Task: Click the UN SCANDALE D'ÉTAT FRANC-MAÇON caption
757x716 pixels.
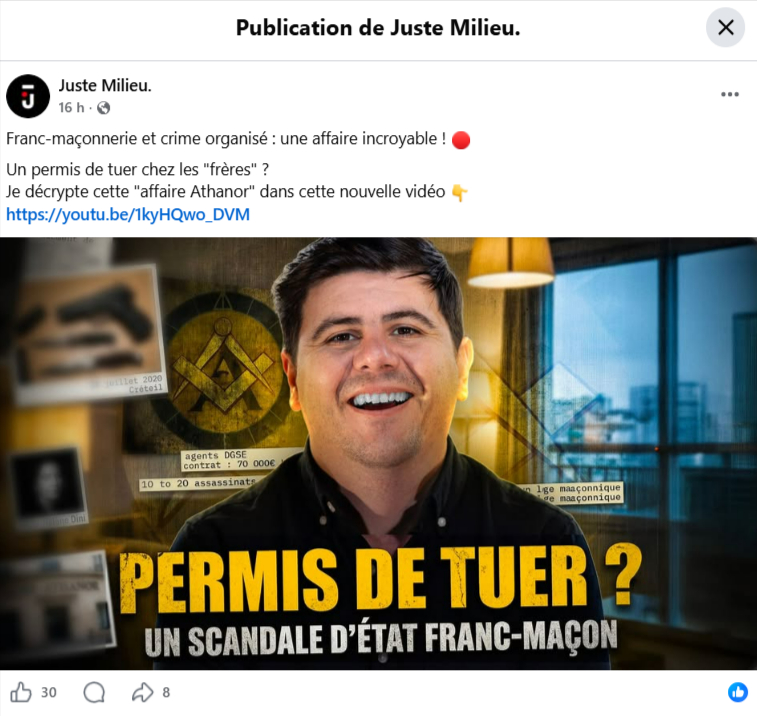Action: pyautogui.click(x=381, y=638)
